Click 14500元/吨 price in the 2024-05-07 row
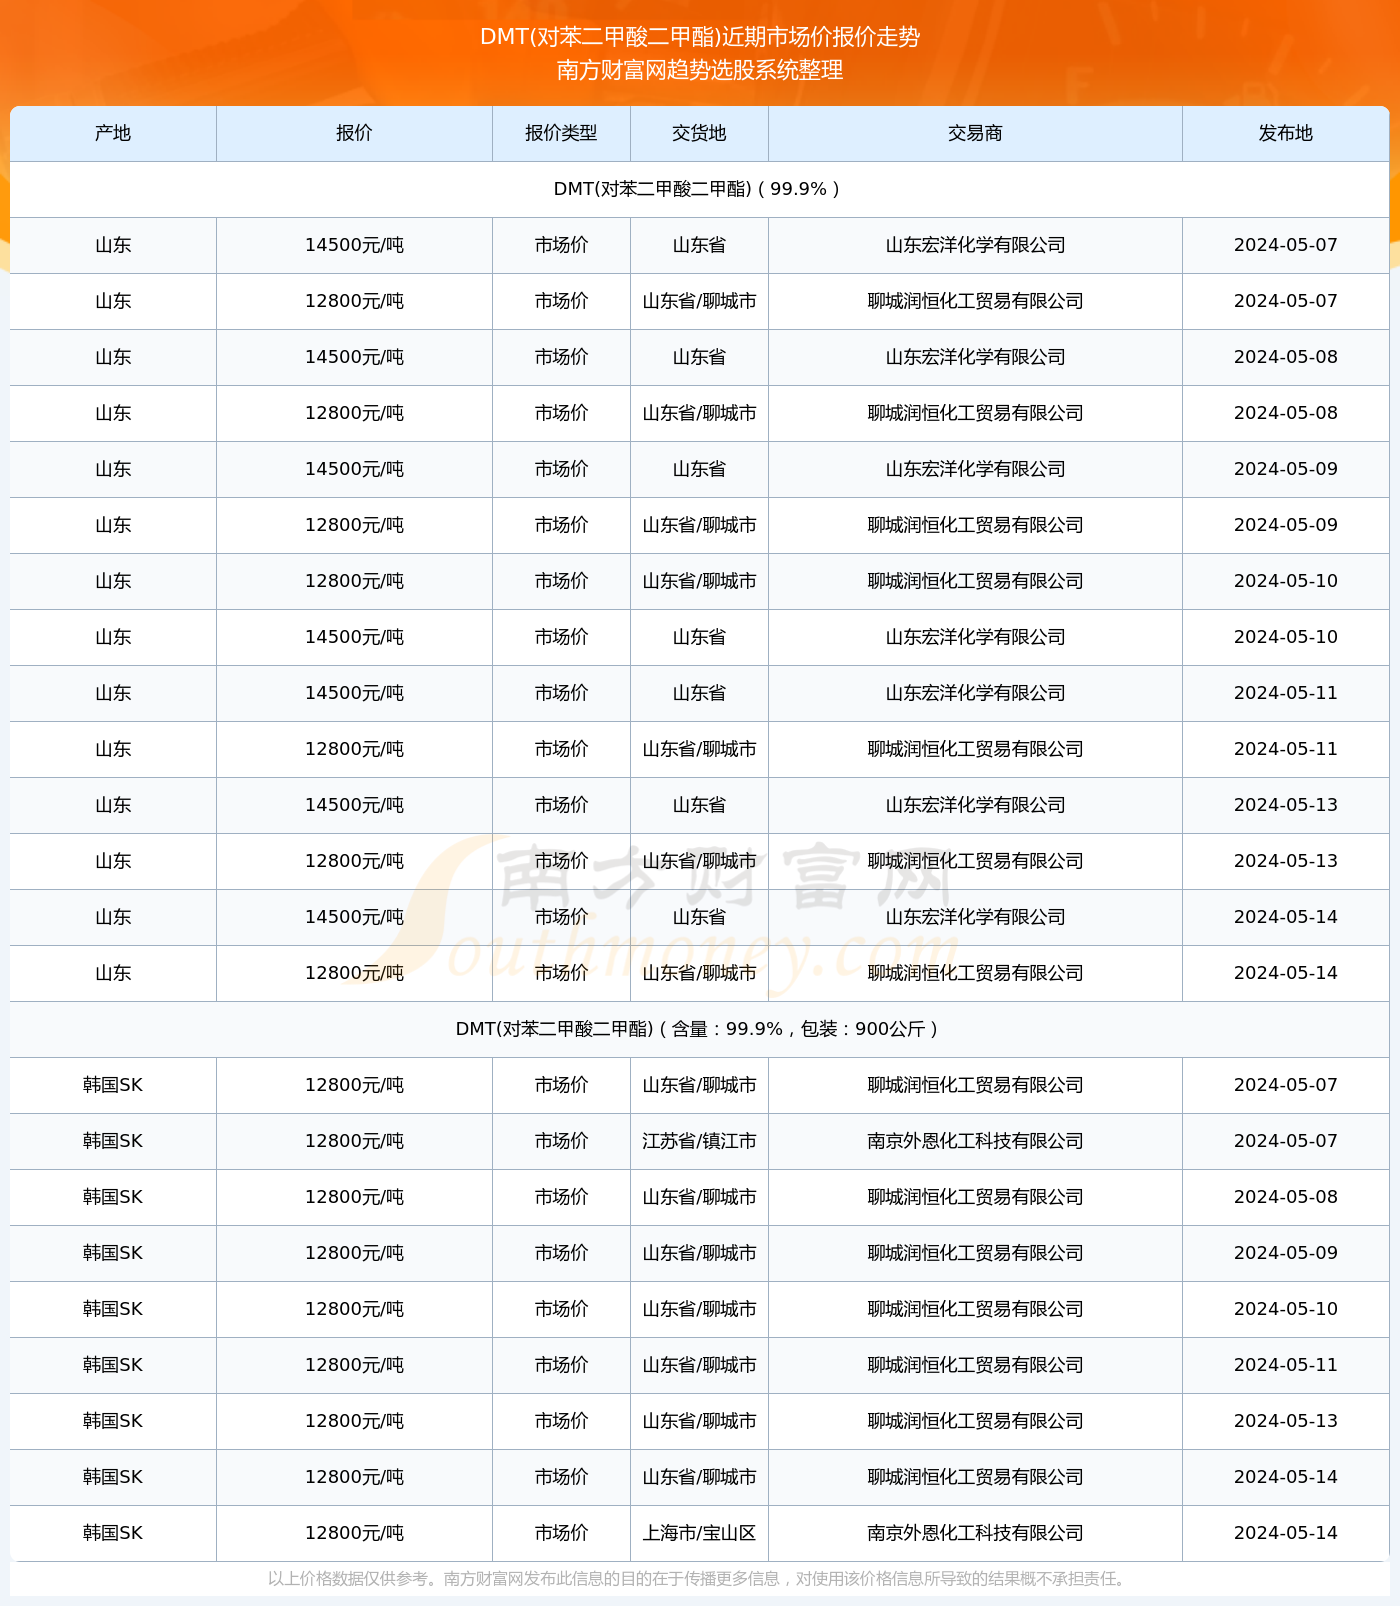 pyautogui.click(x=354, y=245)
